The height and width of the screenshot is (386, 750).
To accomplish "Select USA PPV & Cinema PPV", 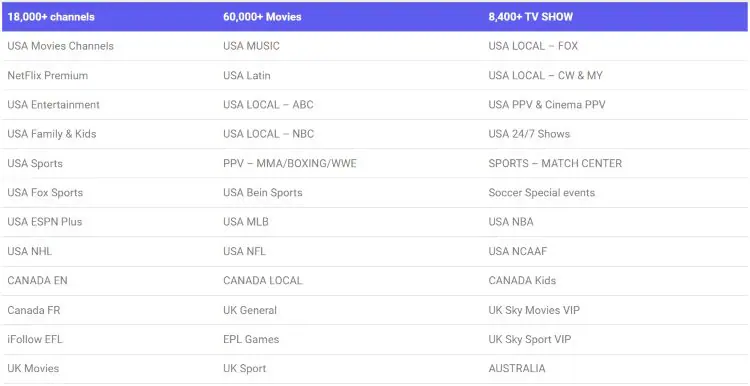I will 547,105.
